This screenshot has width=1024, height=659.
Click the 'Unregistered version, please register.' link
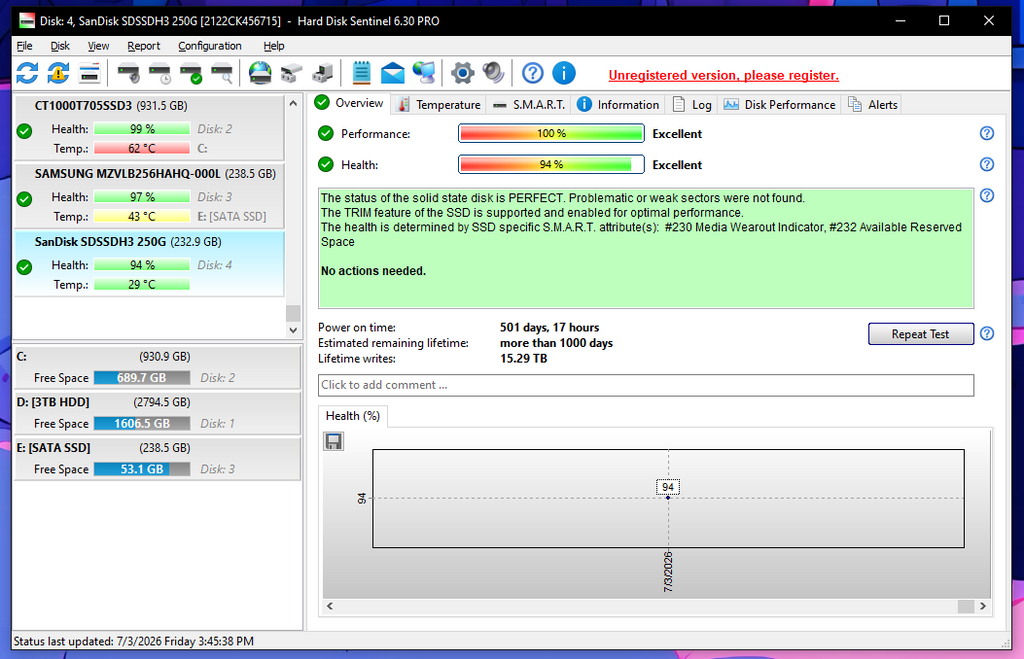(724, 76)
